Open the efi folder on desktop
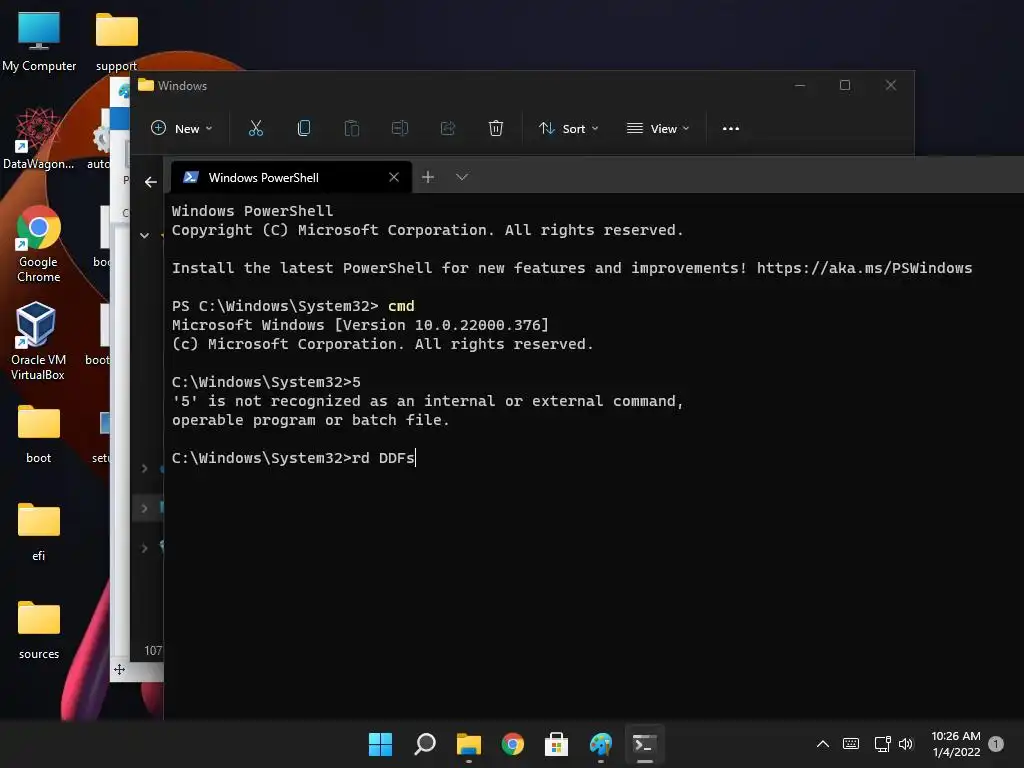The image size is (1024, 768). (x=39, y=532)
